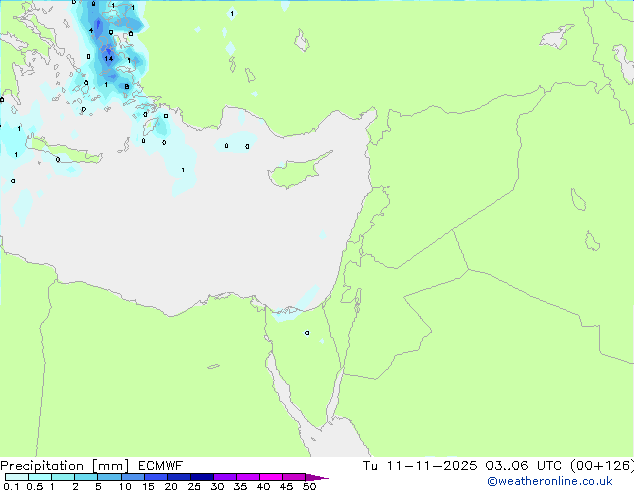The width and height of the screenshot is (634, 490).
Task: Pick the legend swatch between 10 and 15
Action: pos(132,477)
